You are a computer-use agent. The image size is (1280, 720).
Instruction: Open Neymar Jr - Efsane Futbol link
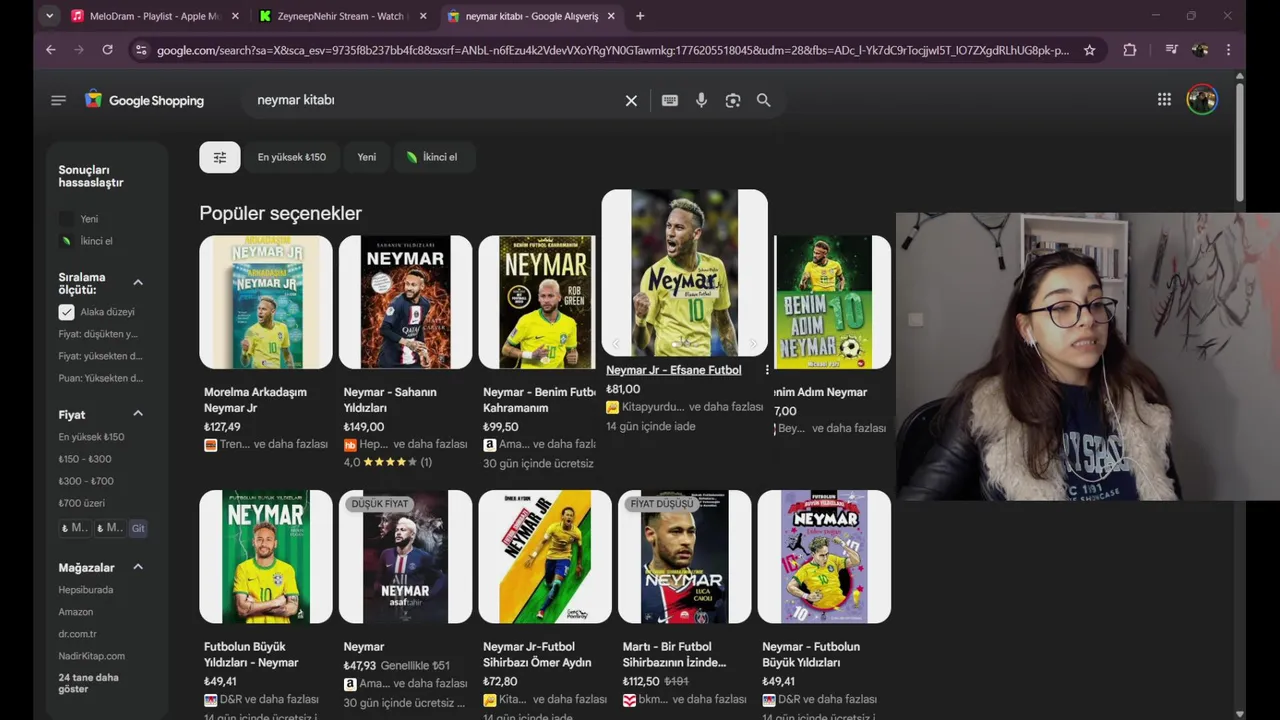pyautogui.click(x=673, y=370)
